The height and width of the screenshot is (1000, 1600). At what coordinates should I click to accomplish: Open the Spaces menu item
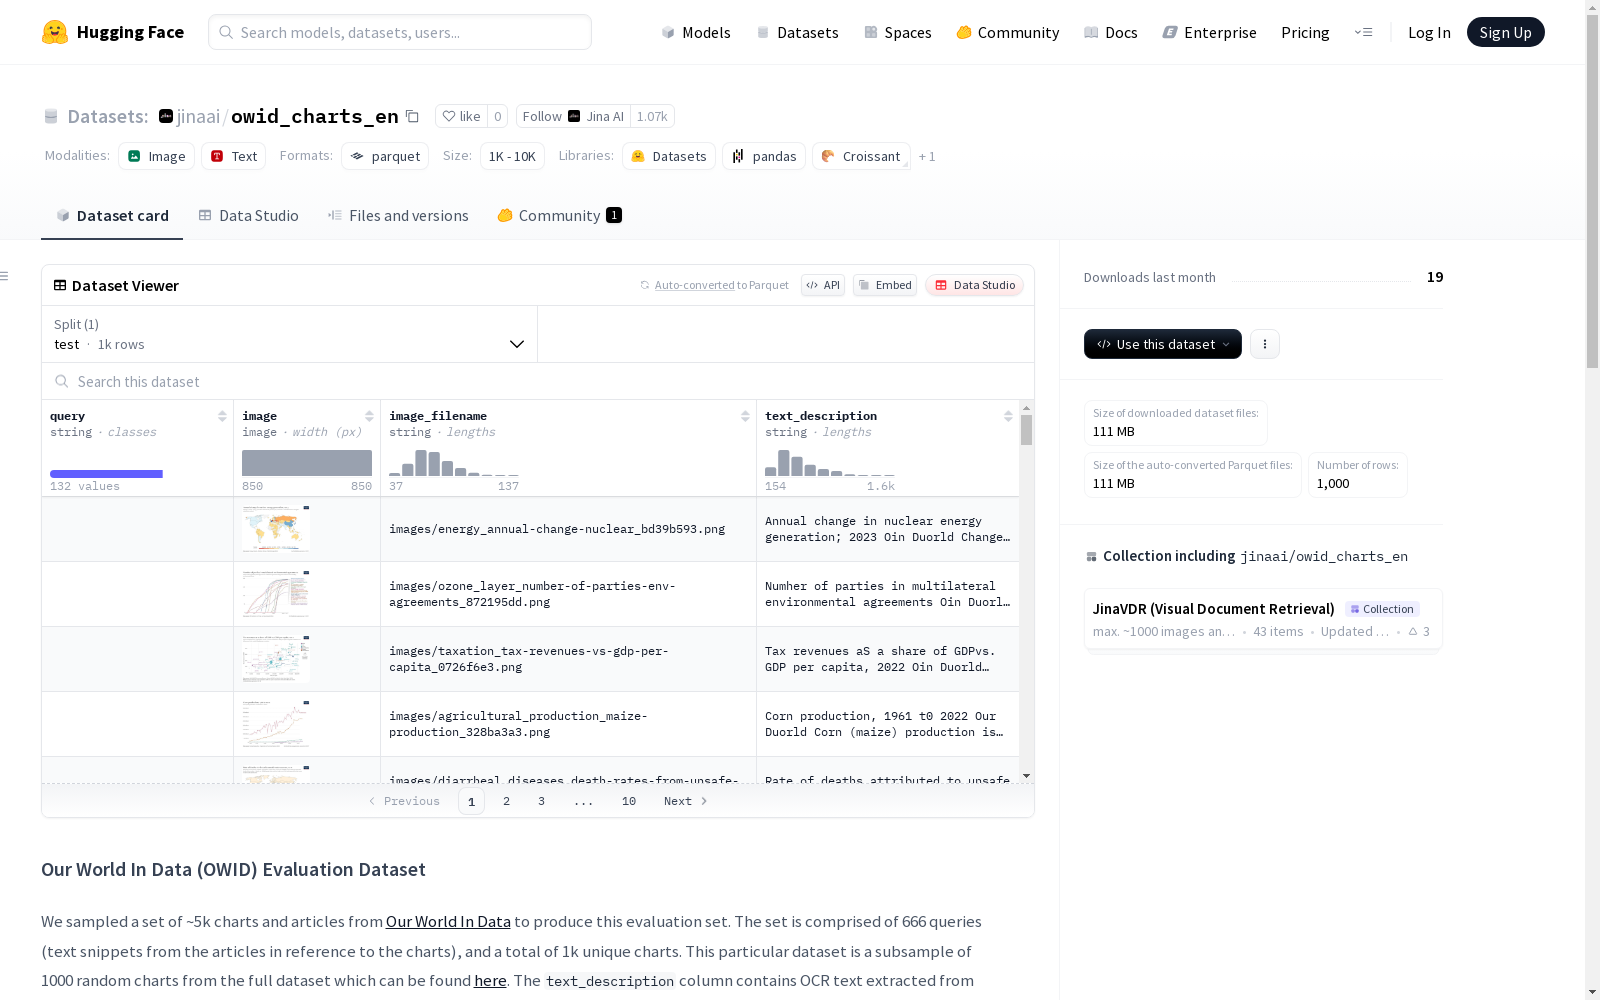pyautogui.click(x=898, y=32)
